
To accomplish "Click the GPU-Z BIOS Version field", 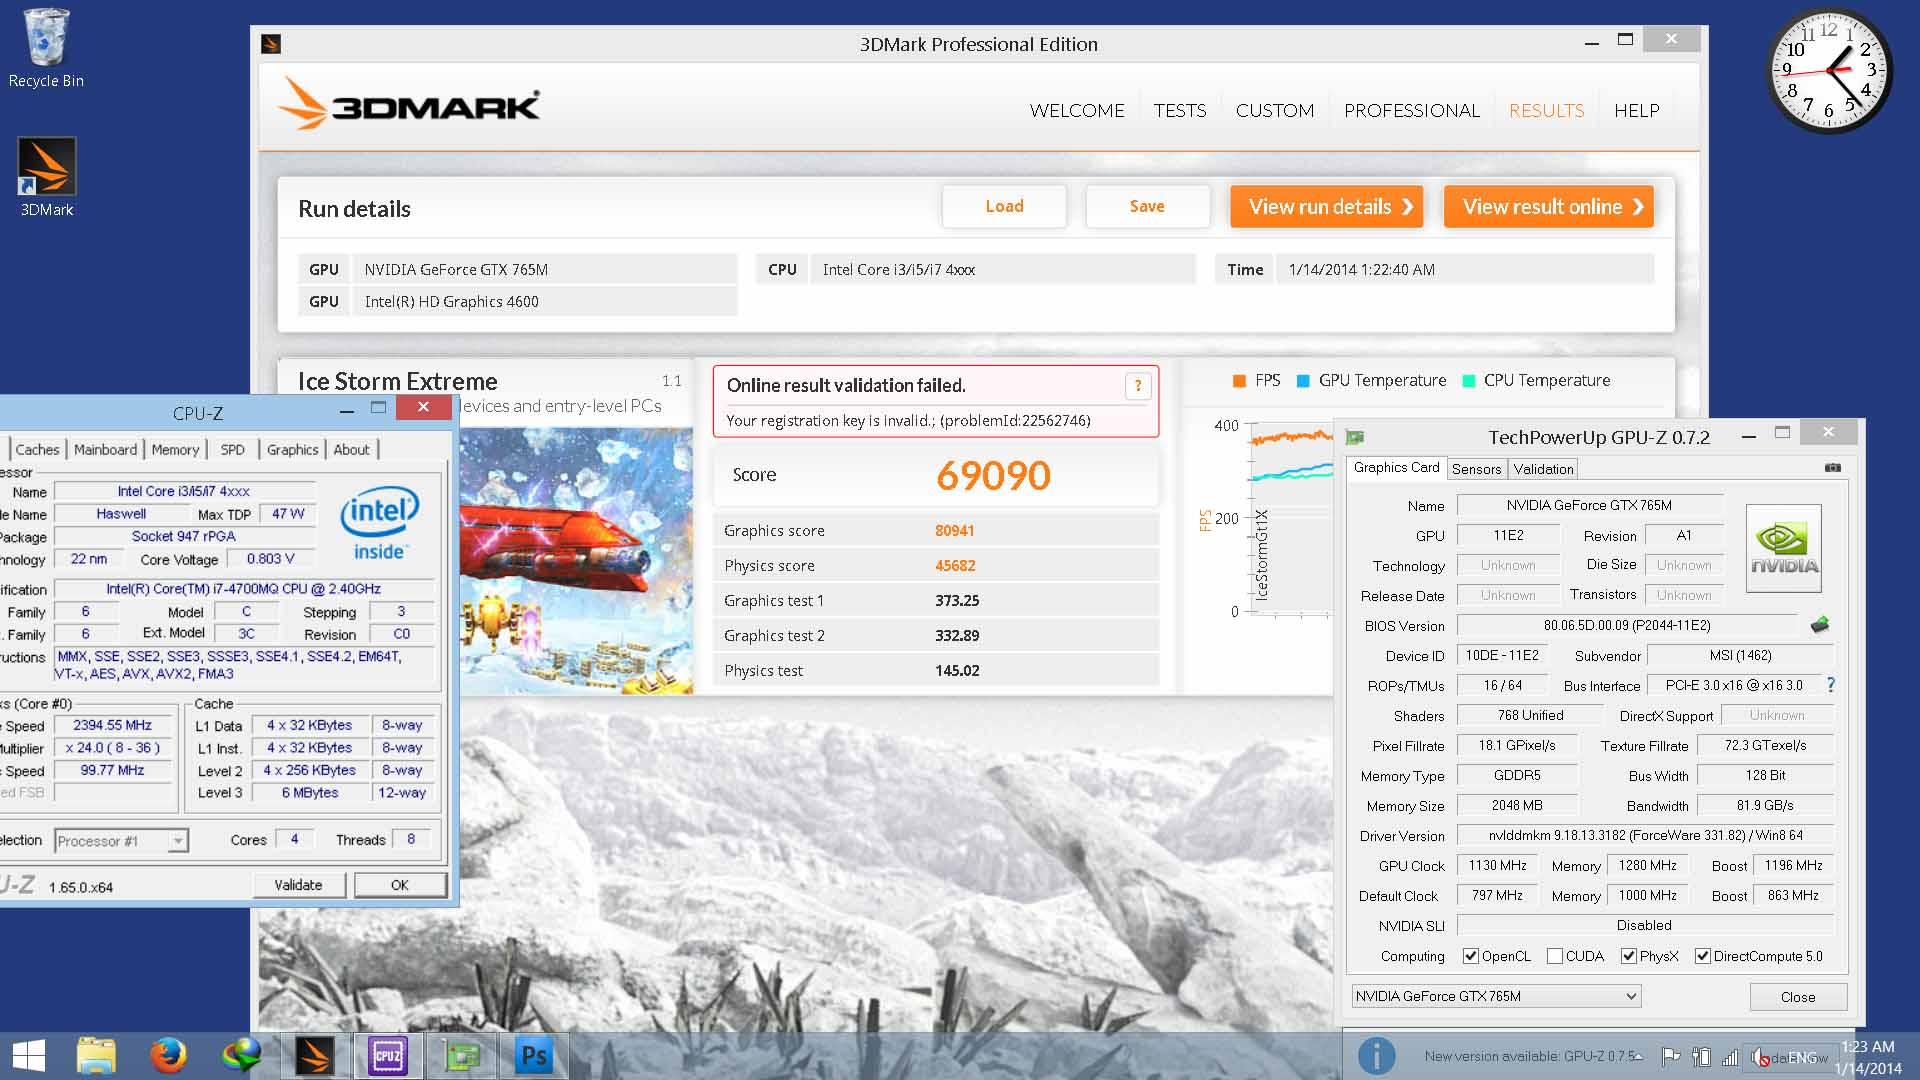I will pos(1627,625).
